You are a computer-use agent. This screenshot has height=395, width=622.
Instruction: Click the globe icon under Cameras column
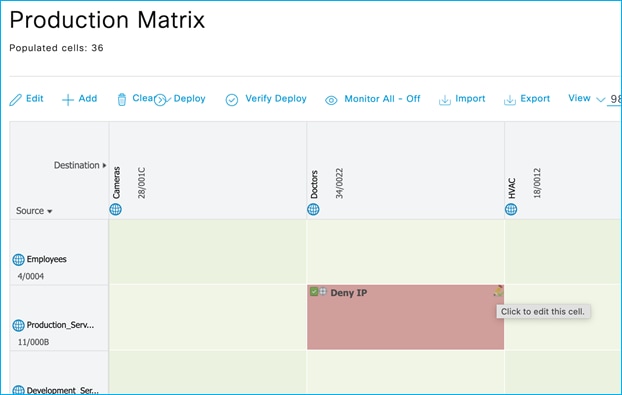(x=115, y=209)
